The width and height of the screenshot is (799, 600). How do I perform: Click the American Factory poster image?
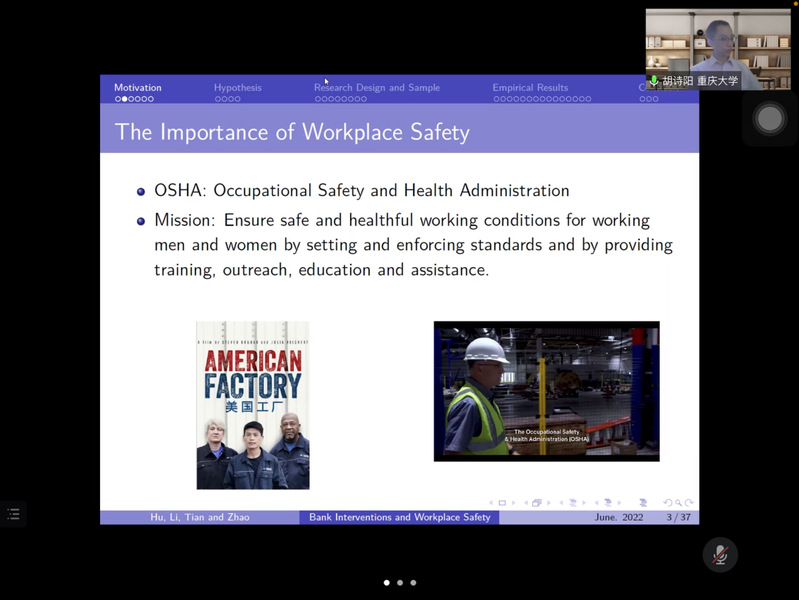pos(252,405)
